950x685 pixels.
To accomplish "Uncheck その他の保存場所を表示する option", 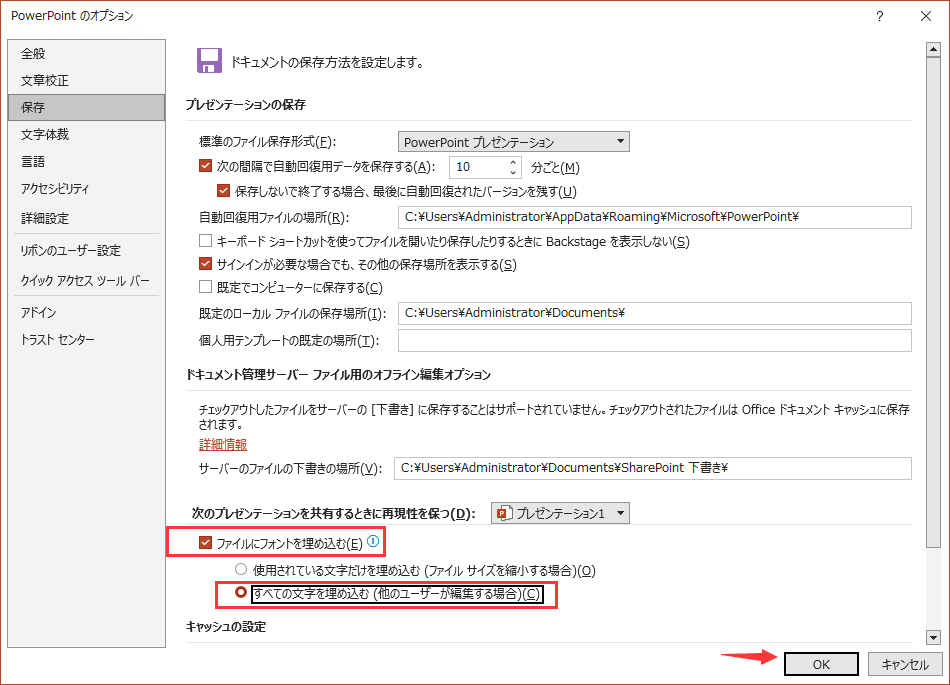I will tap(208, 265).
